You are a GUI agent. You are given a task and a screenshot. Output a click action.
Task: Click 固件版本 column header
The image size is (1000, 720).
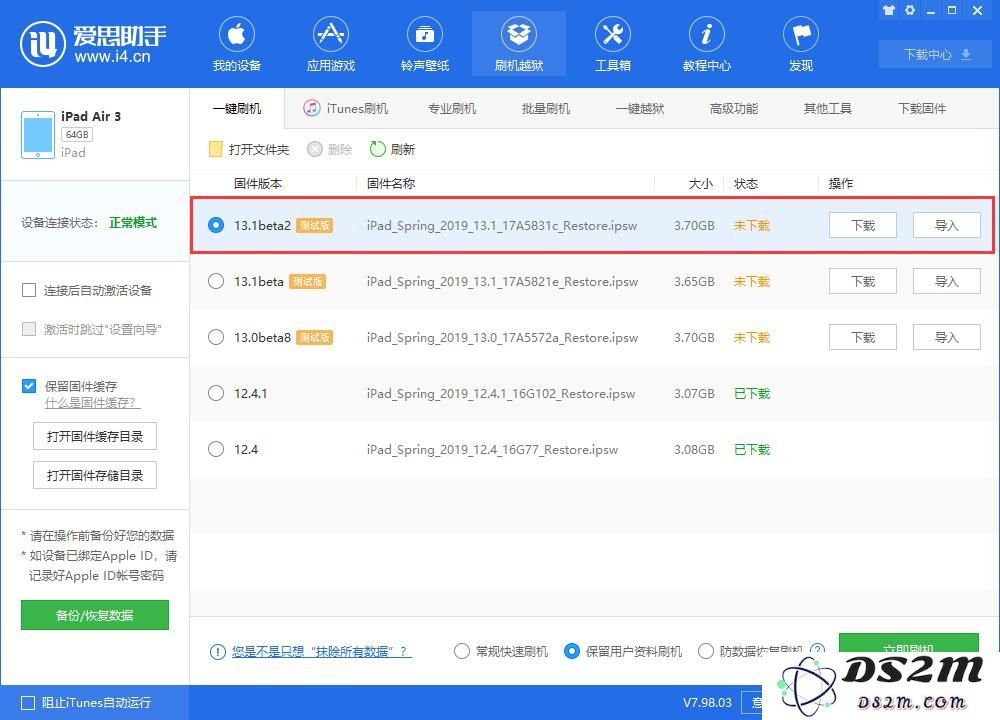coord(258,184)
